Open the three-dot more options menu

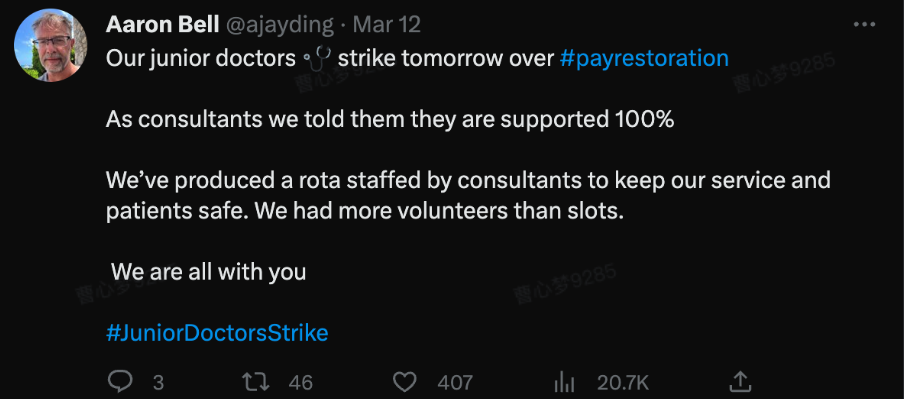tap(864, 25)
